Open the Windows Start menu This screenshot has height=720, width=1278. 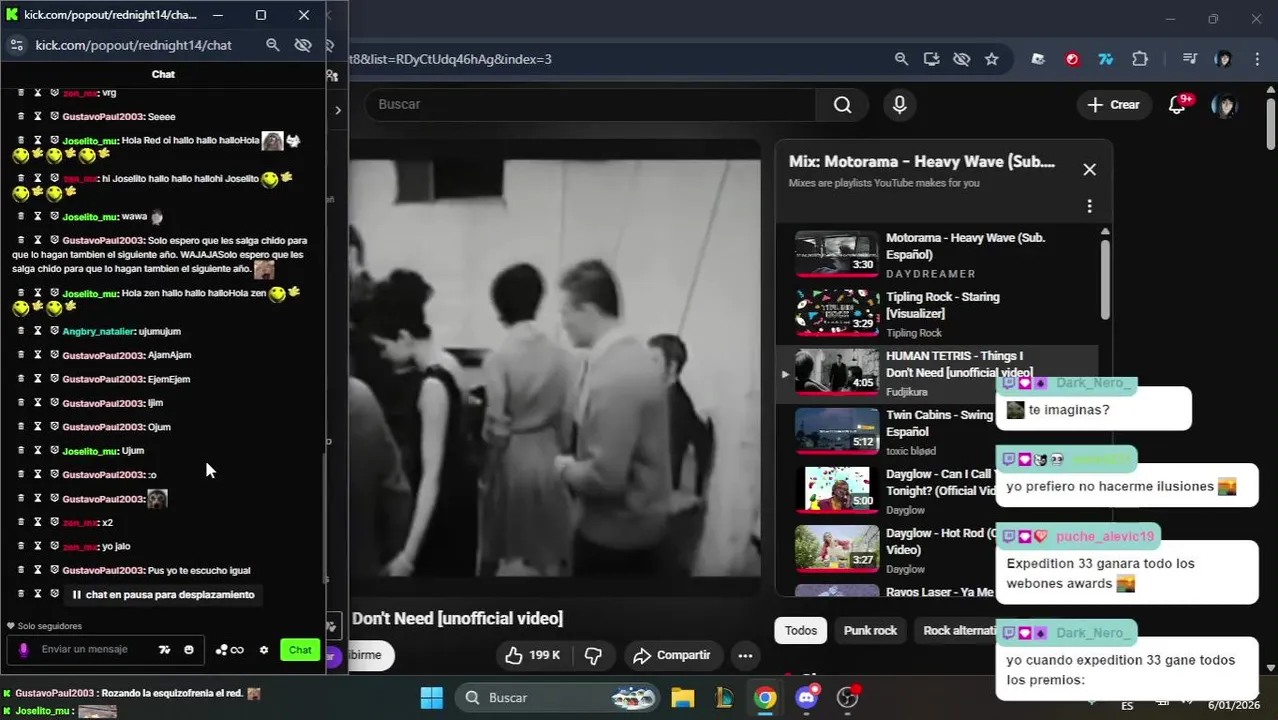[x=431, y=698]
